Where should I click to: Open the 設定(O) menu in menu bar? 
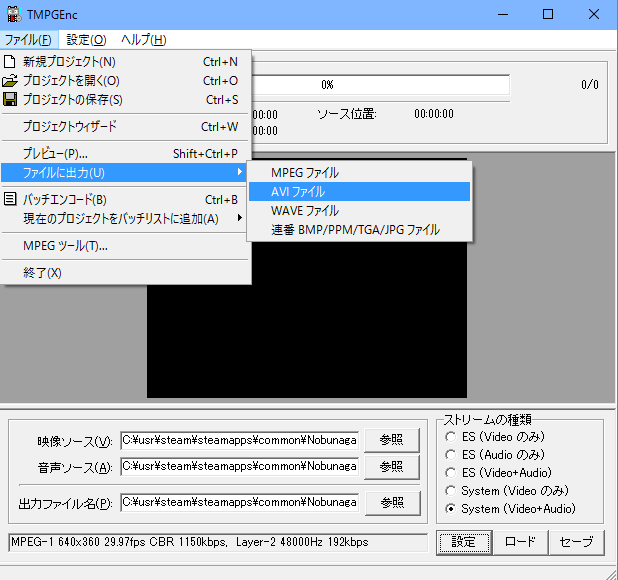point(86,40)
